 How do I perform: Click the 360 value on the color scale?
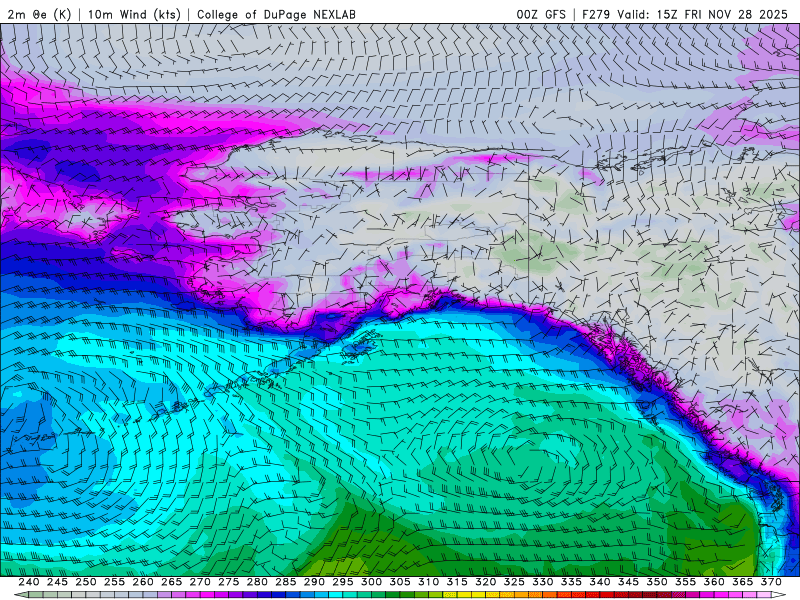click(x=714, y=582)
